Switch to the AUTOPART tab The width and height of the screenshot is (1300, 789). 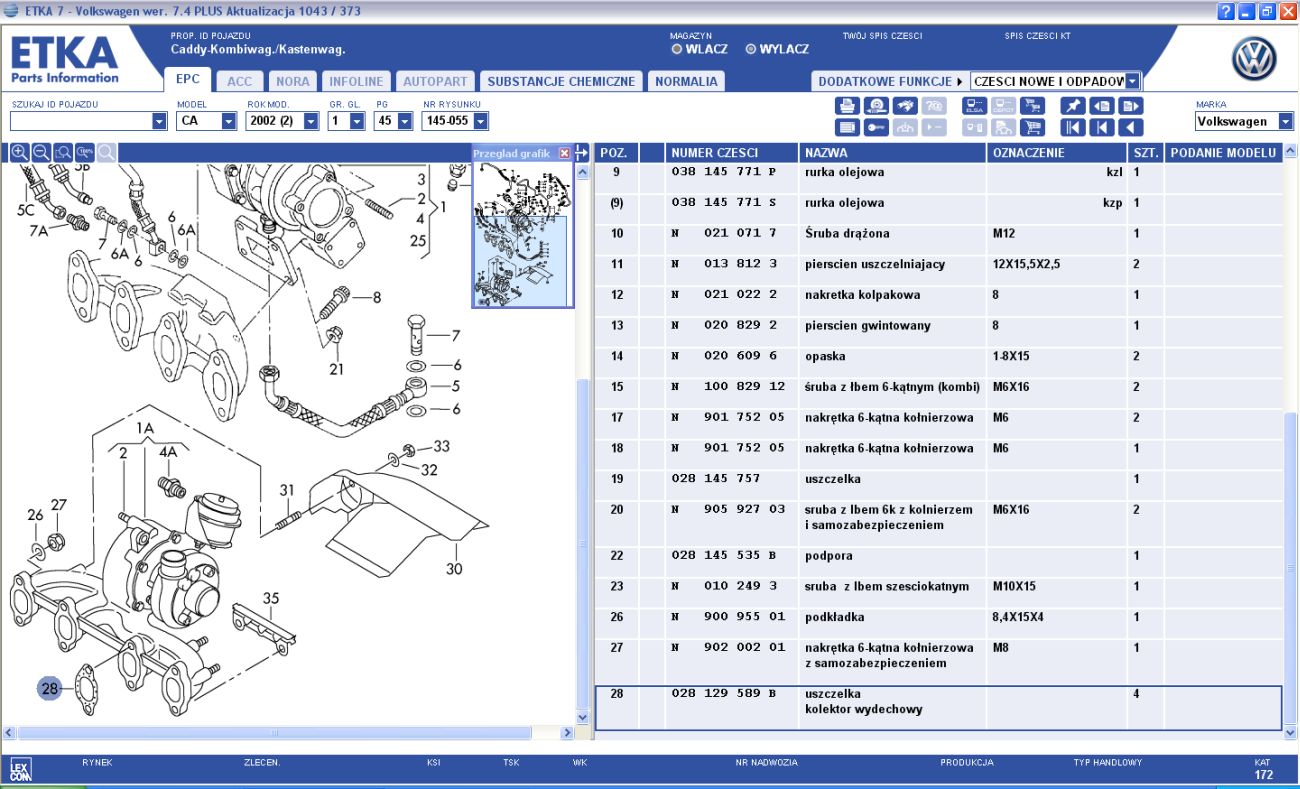point(435,81)
